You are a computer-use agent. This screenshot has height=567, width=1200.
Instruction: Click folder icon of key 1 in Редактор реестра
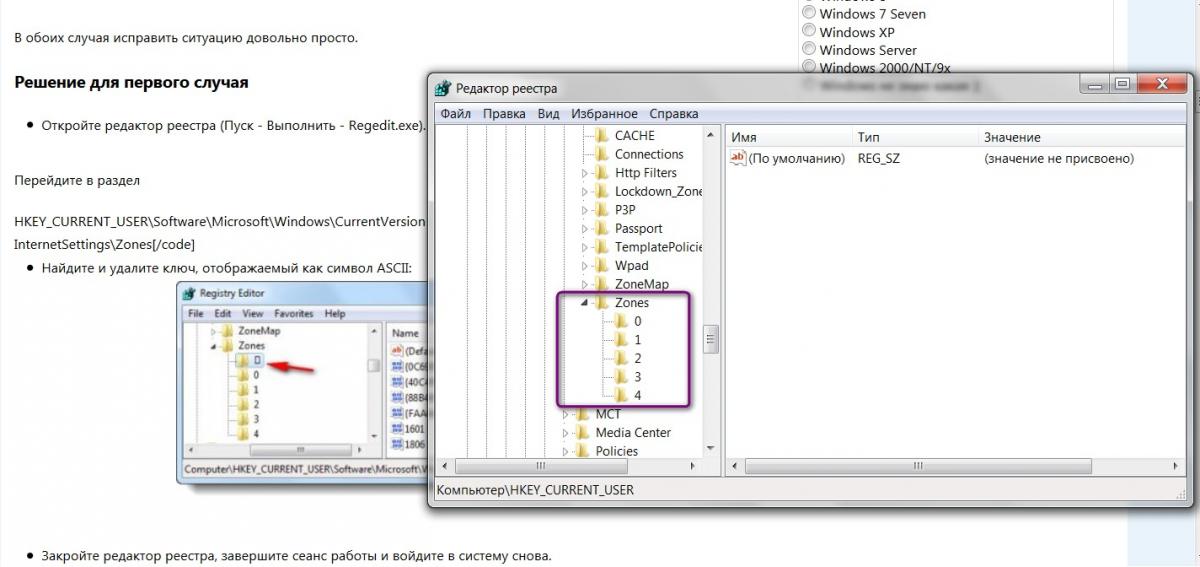[620, 340]
